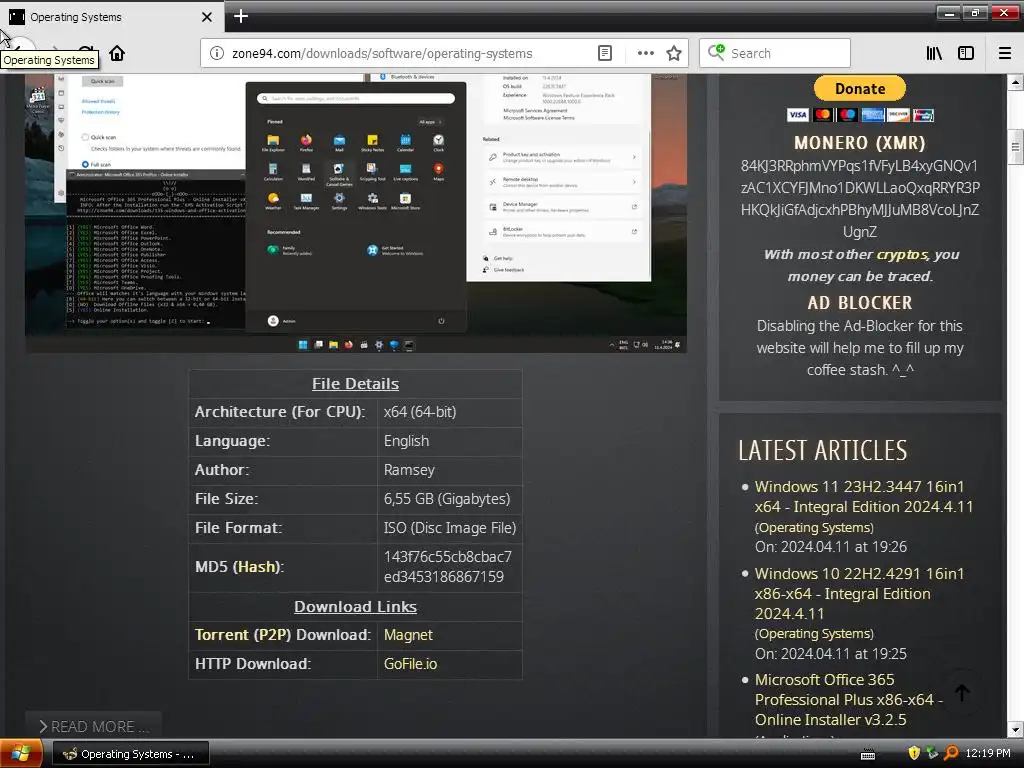
Task: Open the Magnet torrent download link
Action: [x=408, y=635]
